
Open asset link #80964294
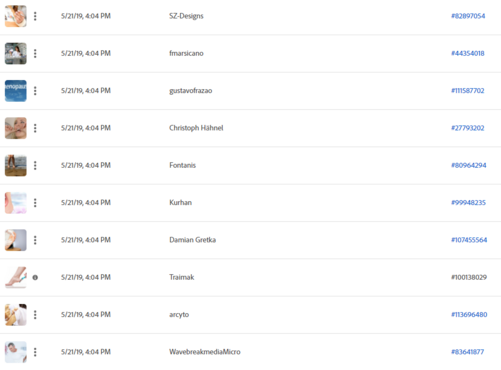point(469,165)
